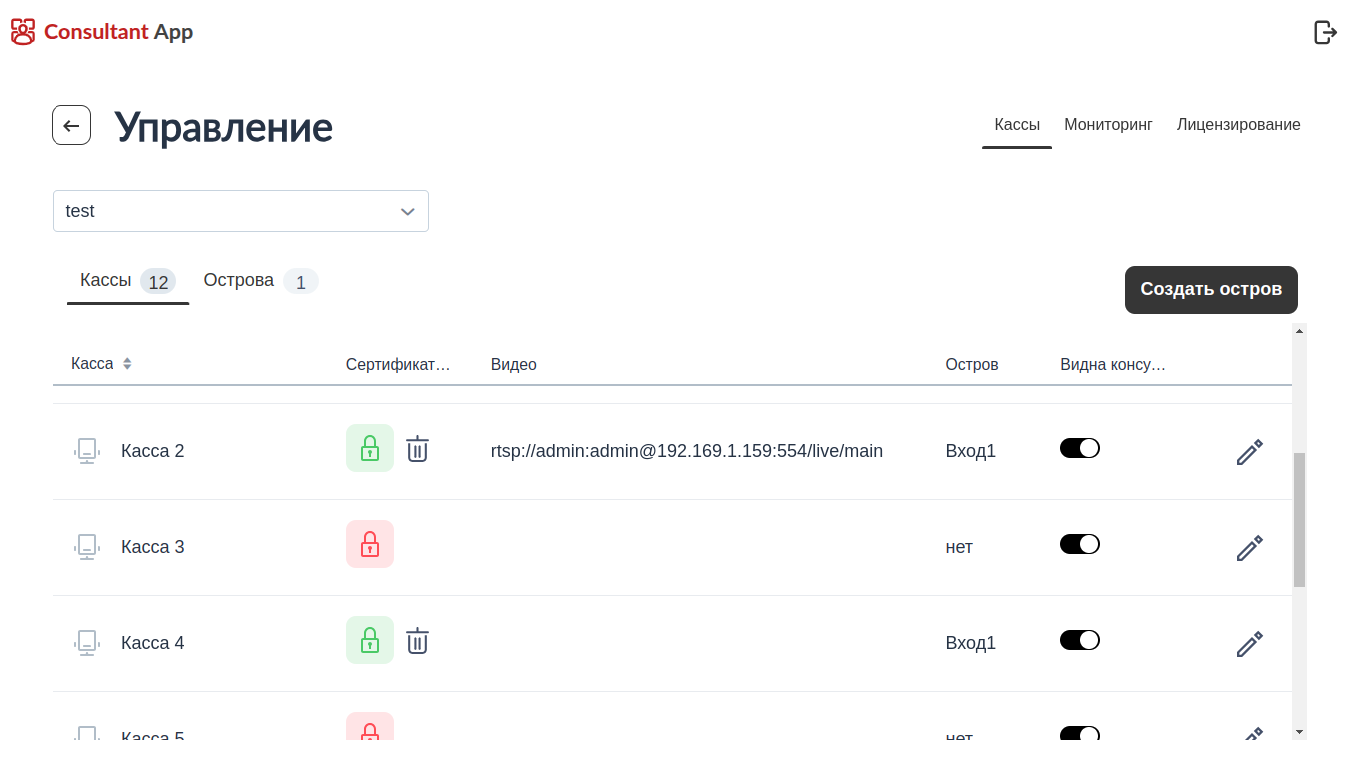This screenshot has height=766, width=1362.
Task: Edit Касса 3 using the pencil icon
Action: pyautogui.click(x=1249, y=548)
